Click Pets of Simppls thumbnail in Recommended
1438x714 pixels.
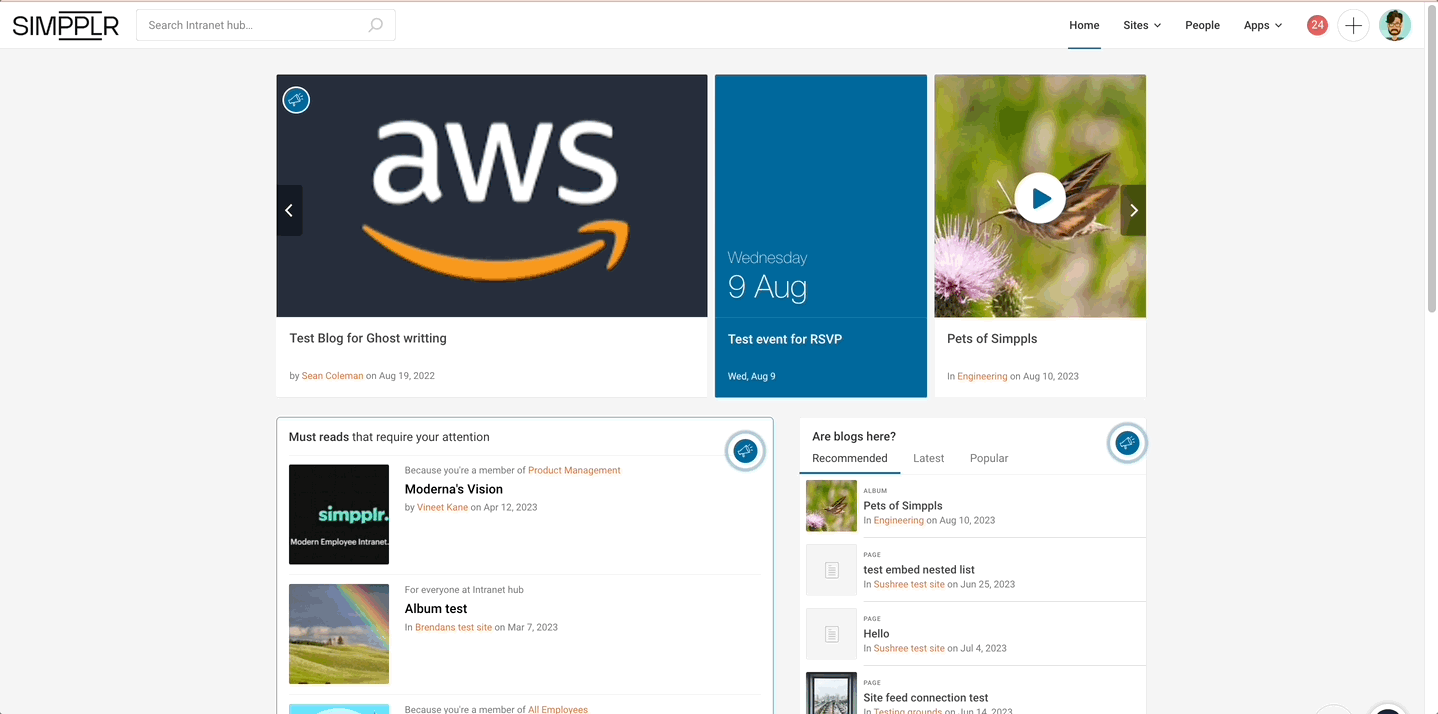tap(831, 505)
